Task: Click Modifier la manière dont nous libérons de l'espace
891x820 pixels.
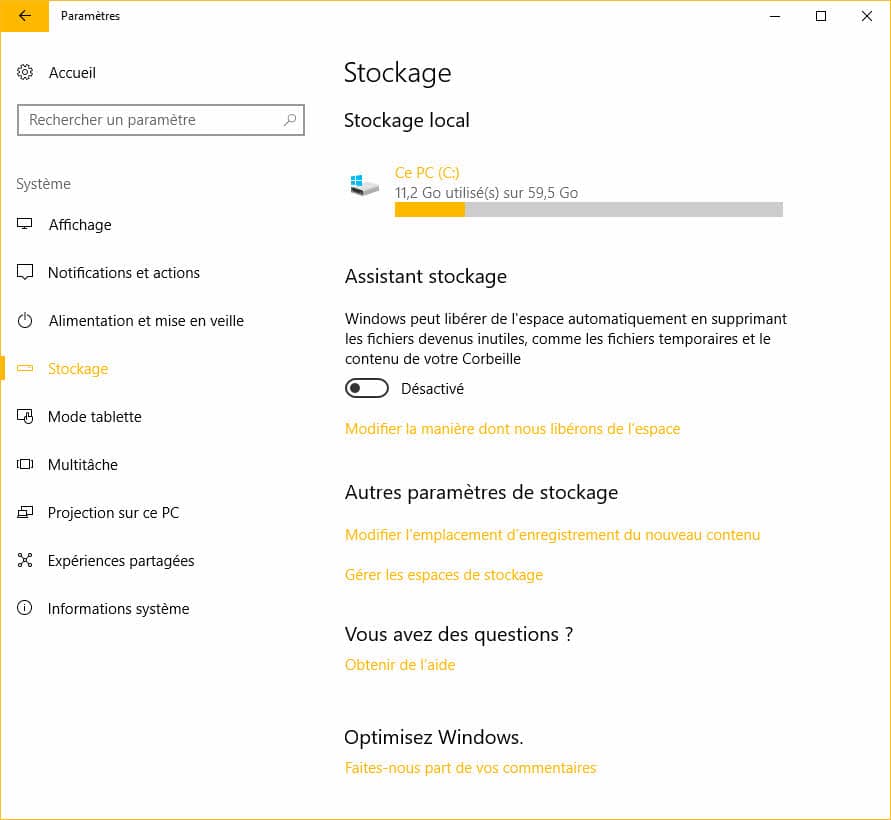Action: point(512,429)
